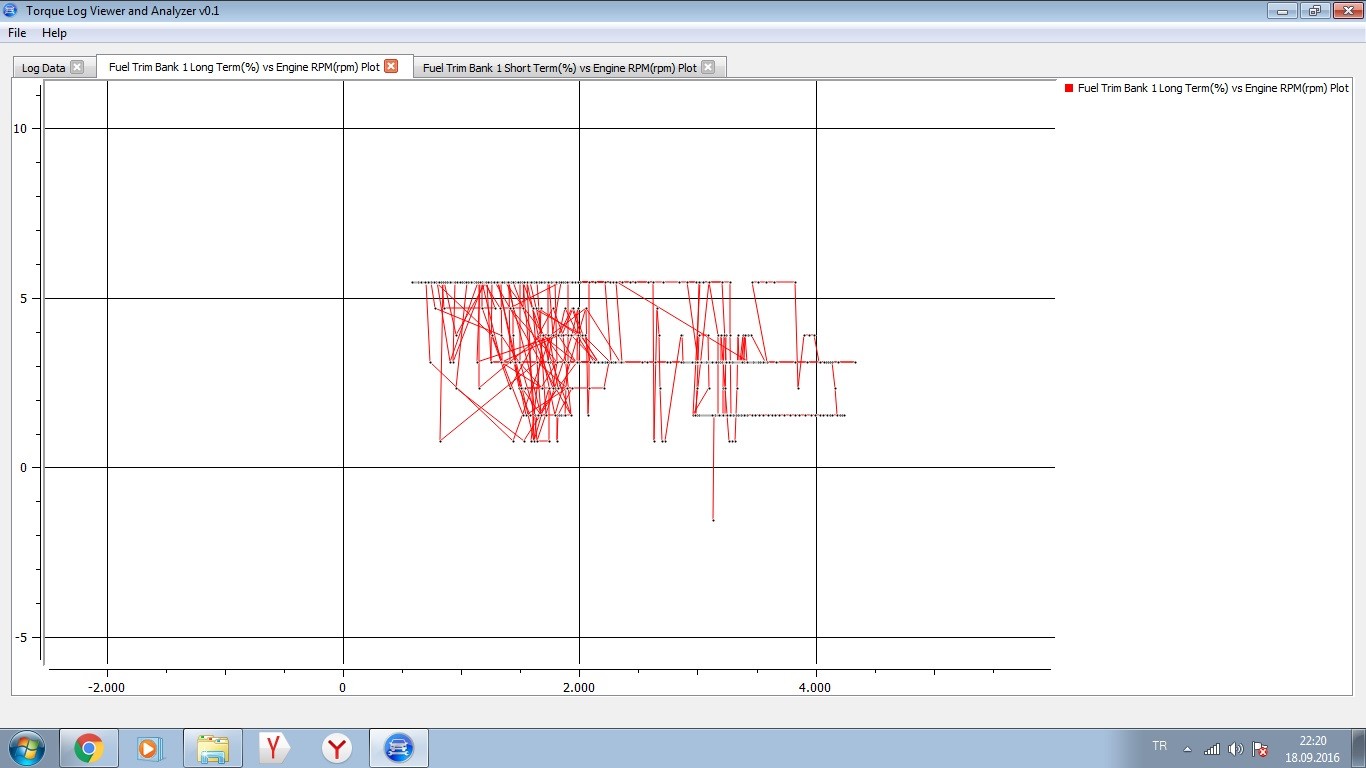Expand the hidden system tray icons
The image size is (1366, 768).
coord(1187,749)
